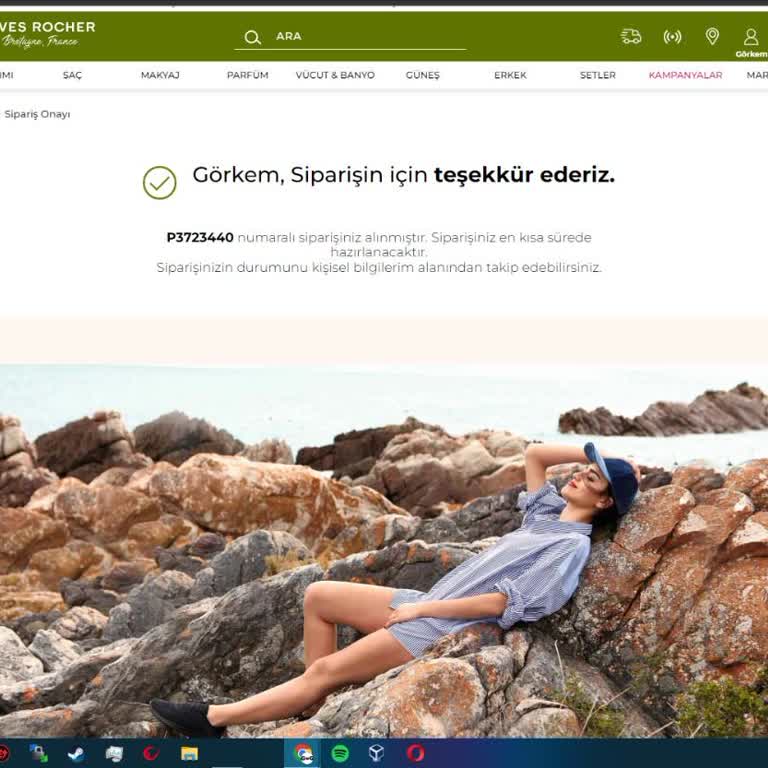This screenshot has height=768, width=768.
Task: Open the network transfer taskbar icon
Action: [38, 753]
